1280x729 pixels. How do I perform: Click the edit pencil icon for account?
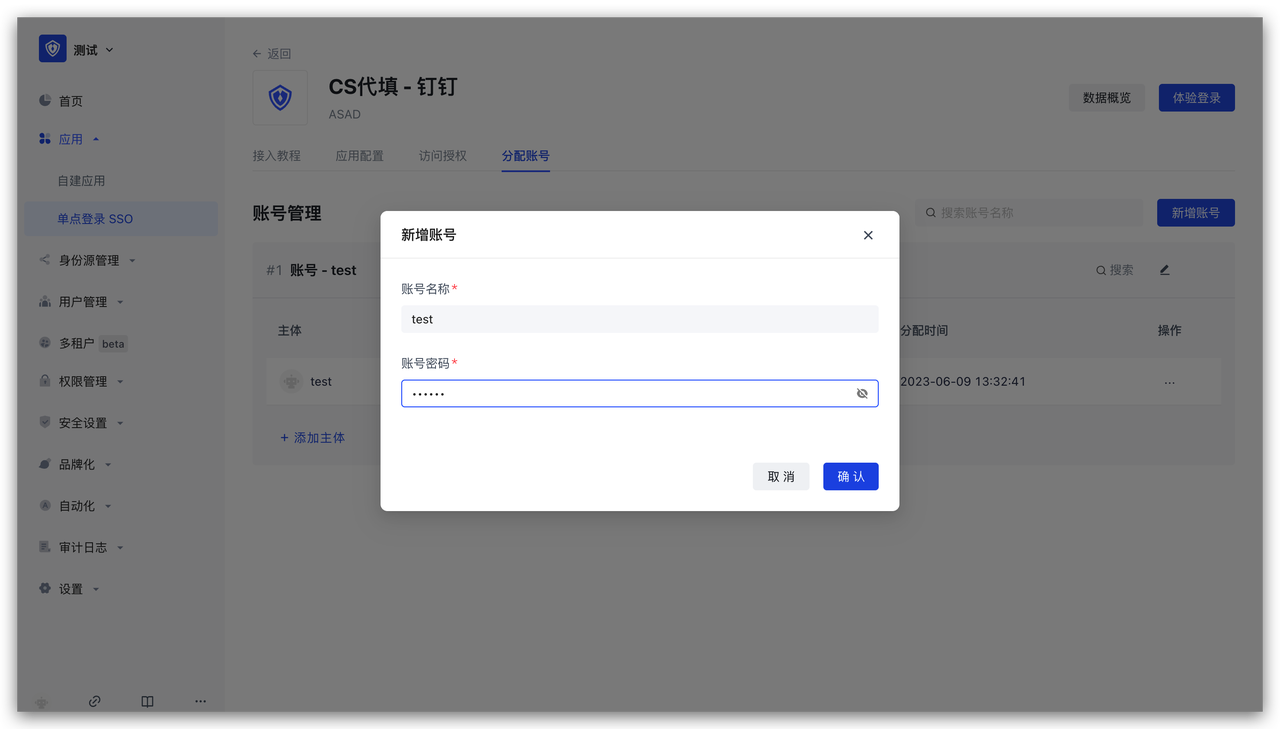[1164, 270]
